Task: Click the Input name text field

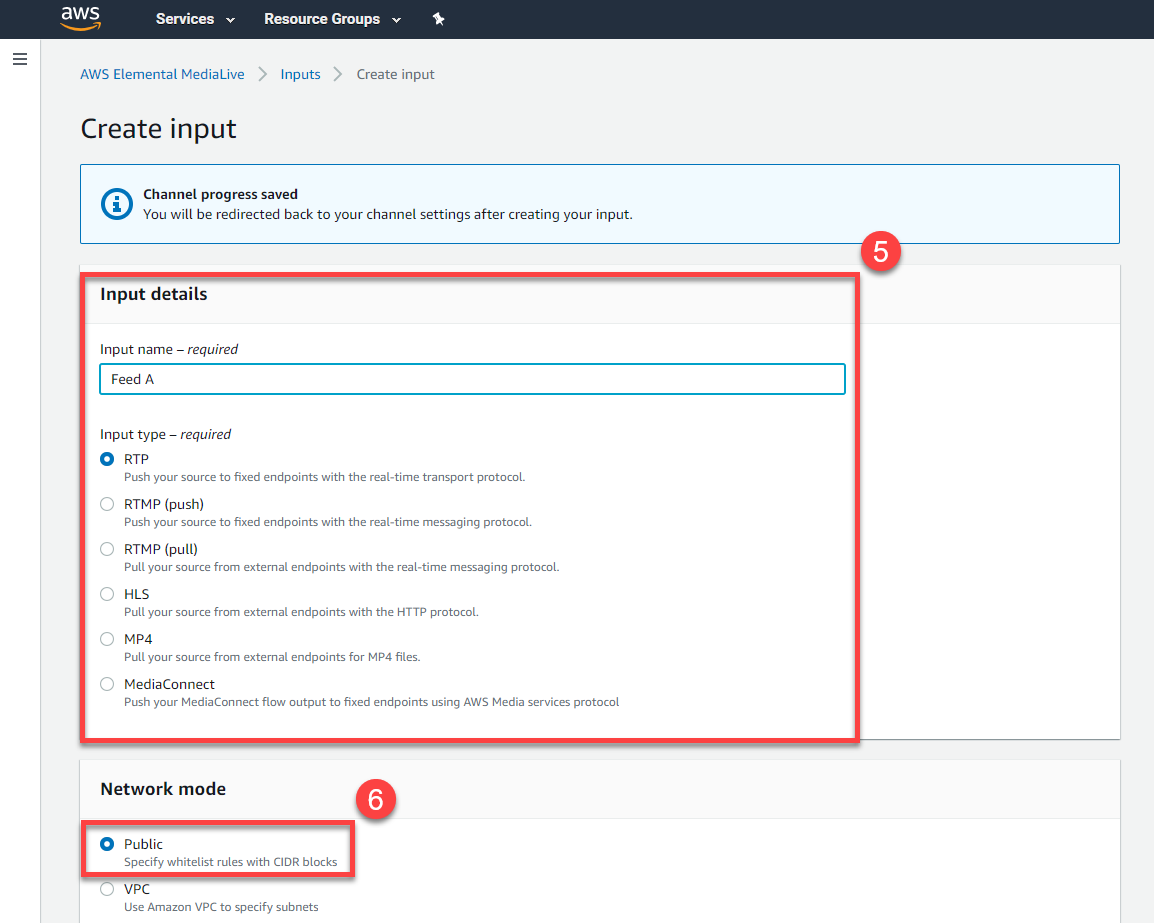Action: tap(472, 379)
